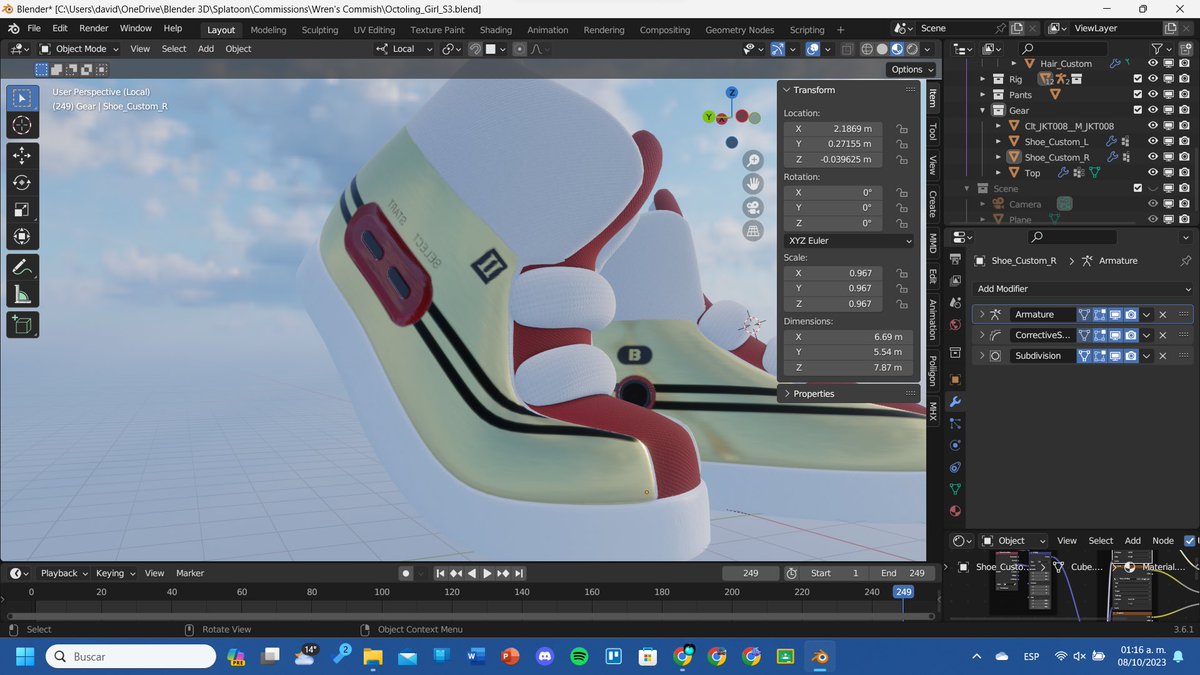The image size is (1200, 675).
Task: Activate the 3D Cursor tool
Action: [23, 125]
